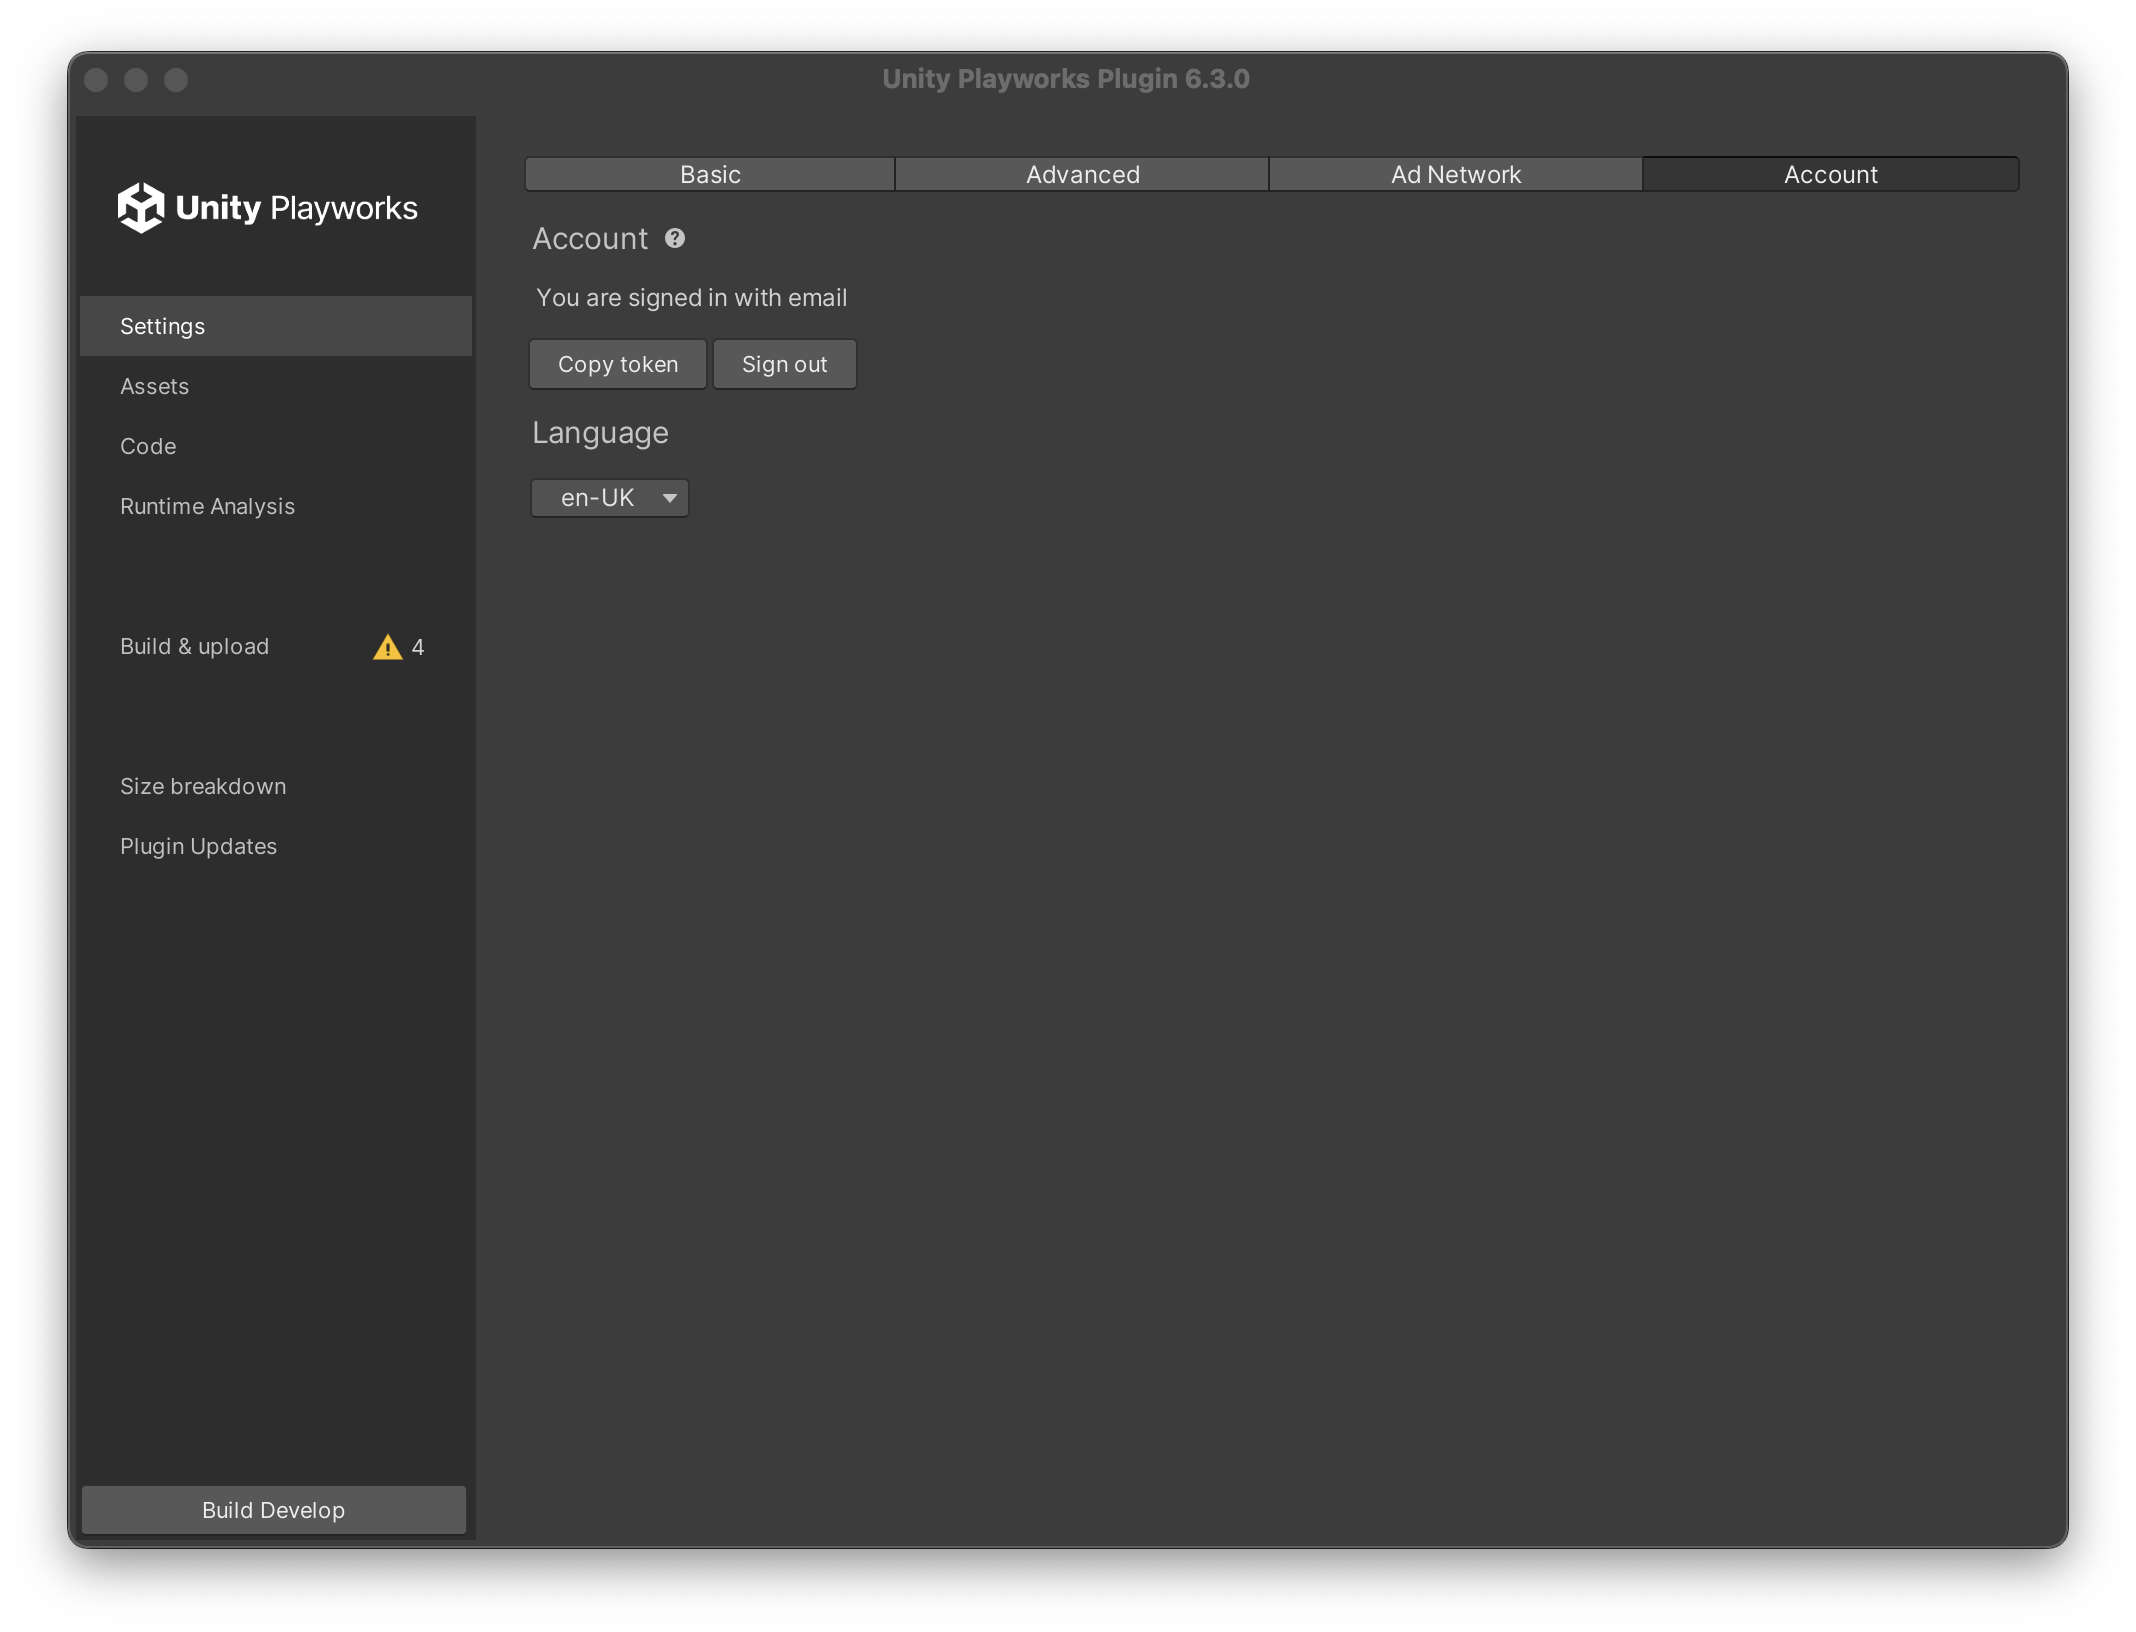Viewport: 2136px width, 1632px height.
Task: Click the Account help question mark icon
Action: click(675, 238)
